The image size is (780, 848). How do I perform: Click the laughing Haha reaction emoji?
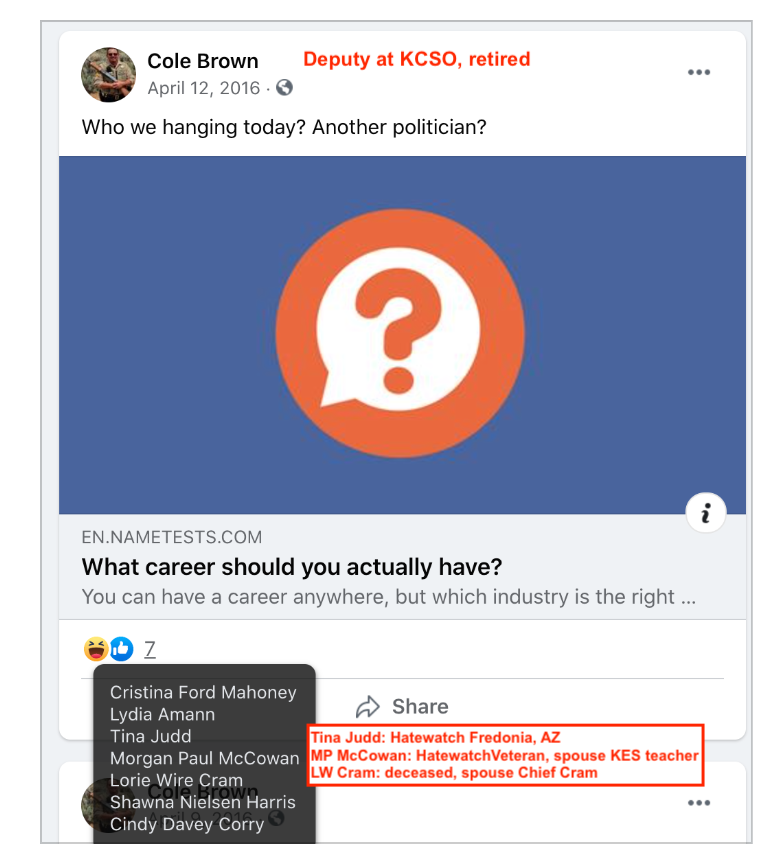(96, 649)
